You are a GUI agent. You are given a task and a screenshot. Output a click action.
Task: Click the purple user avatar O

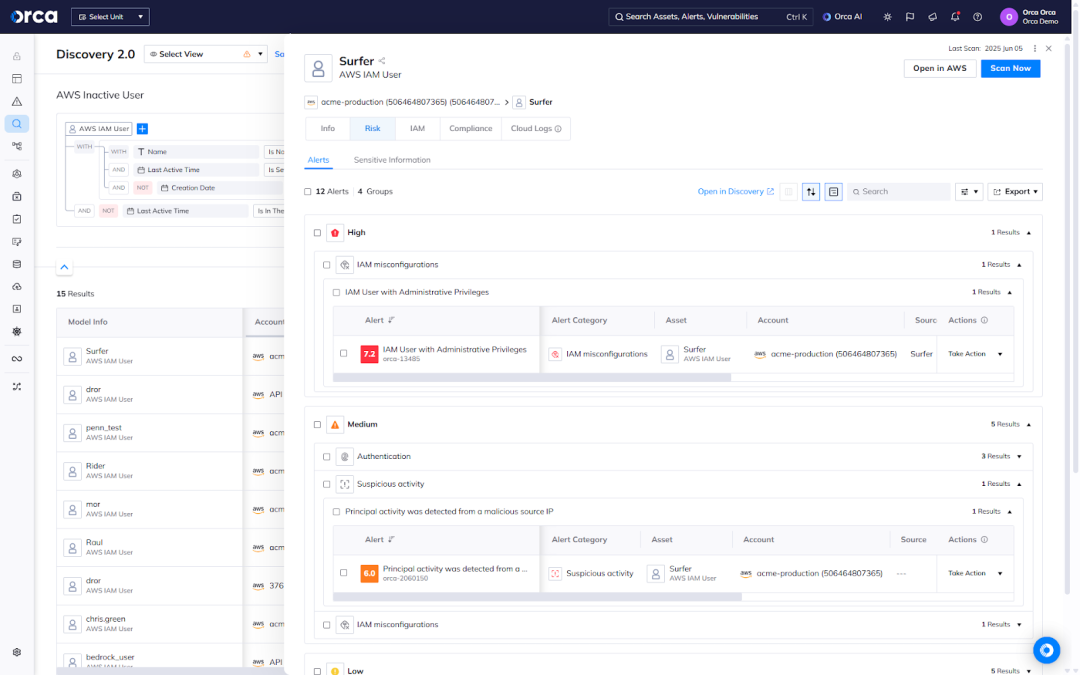tap(1009, 17)
